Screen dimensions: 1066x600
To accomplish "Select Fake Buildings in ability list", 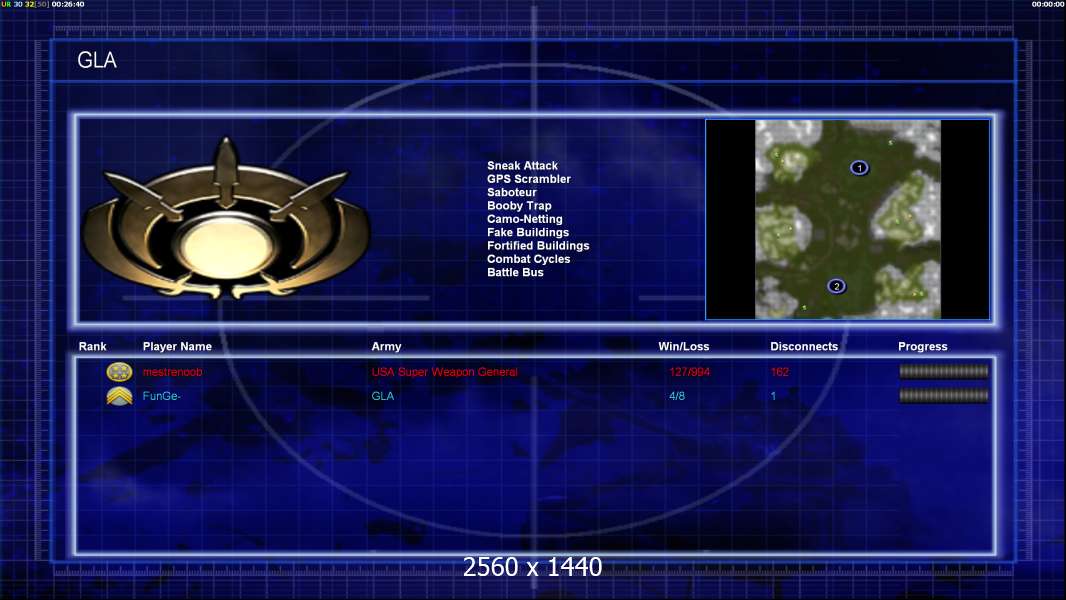I will 528,232.
